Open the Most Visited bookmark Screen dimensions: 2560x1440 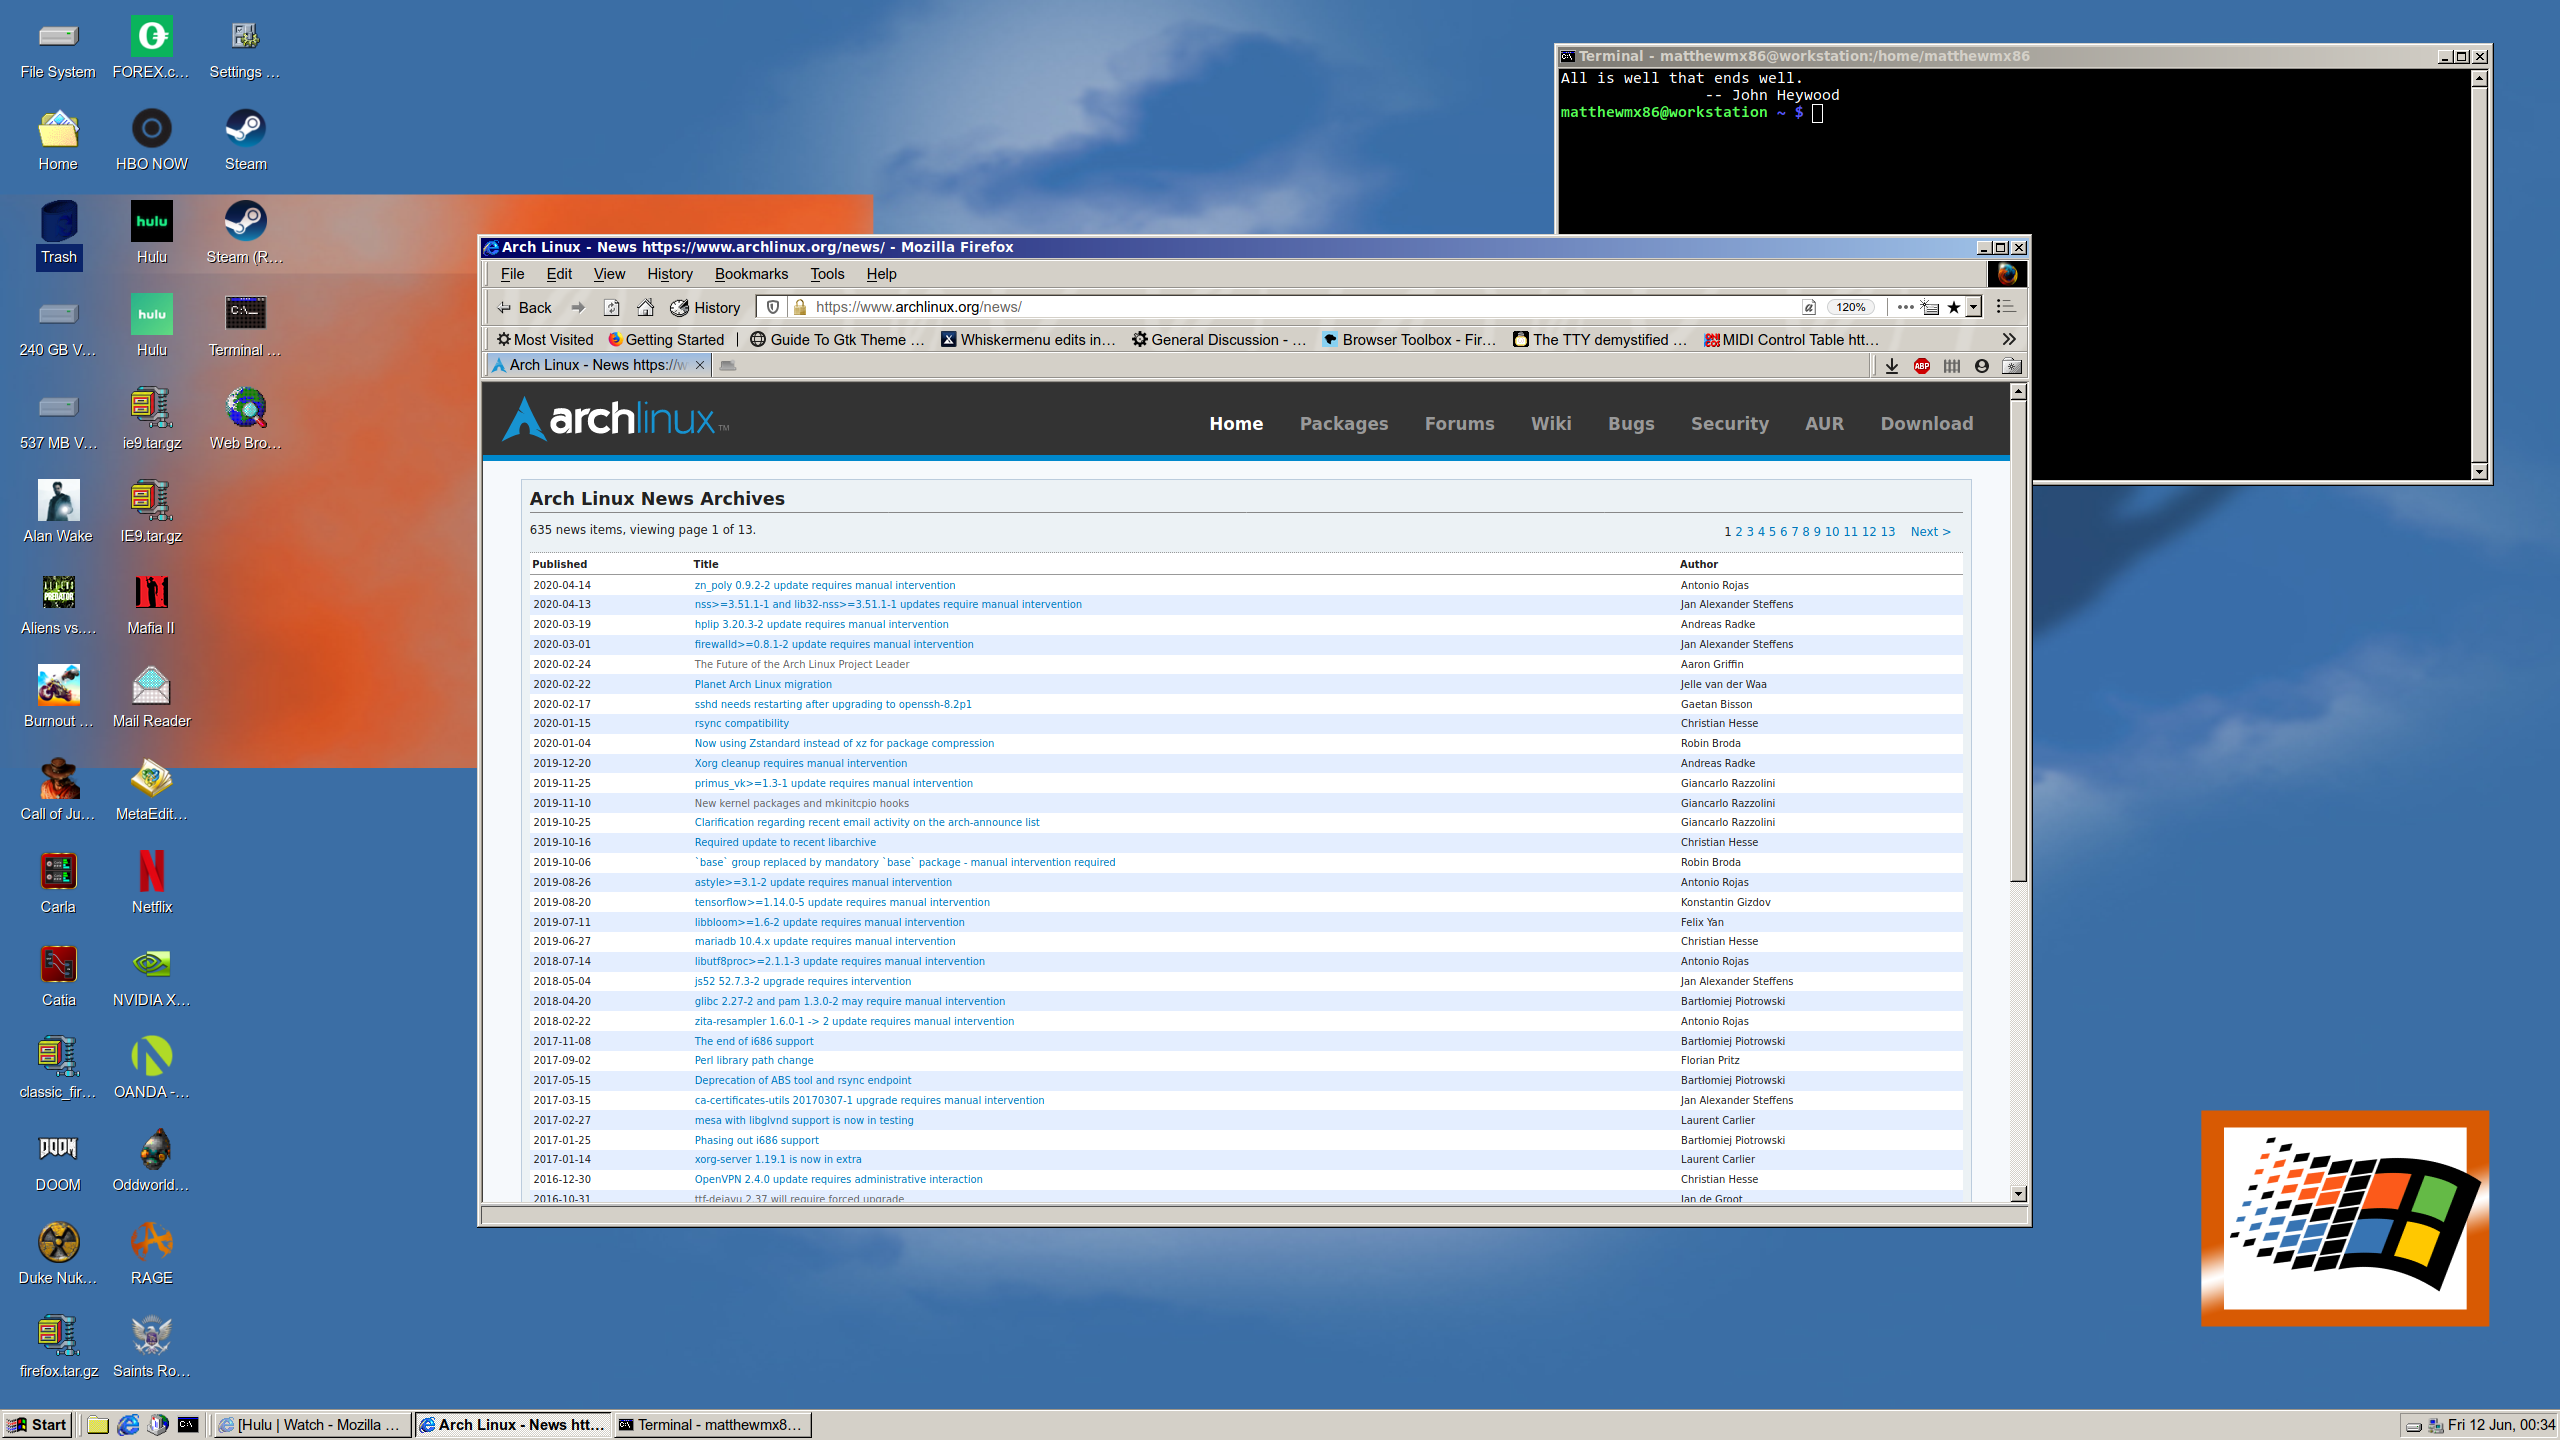click(x=545, y=339)
